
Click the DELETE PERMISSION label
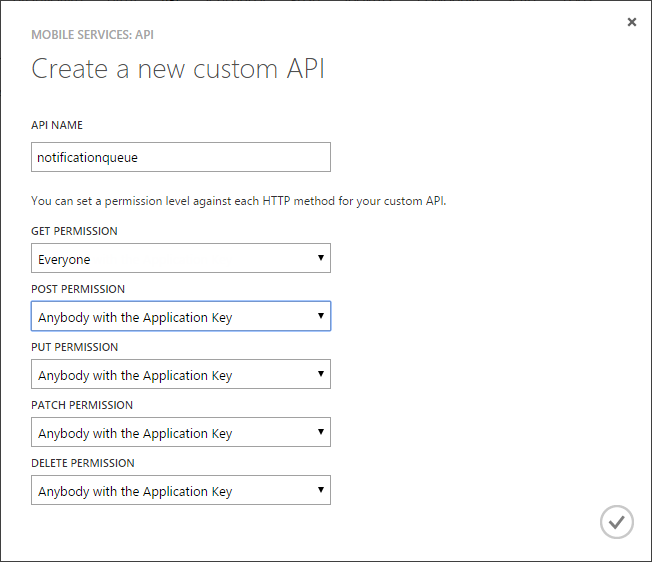82,463
